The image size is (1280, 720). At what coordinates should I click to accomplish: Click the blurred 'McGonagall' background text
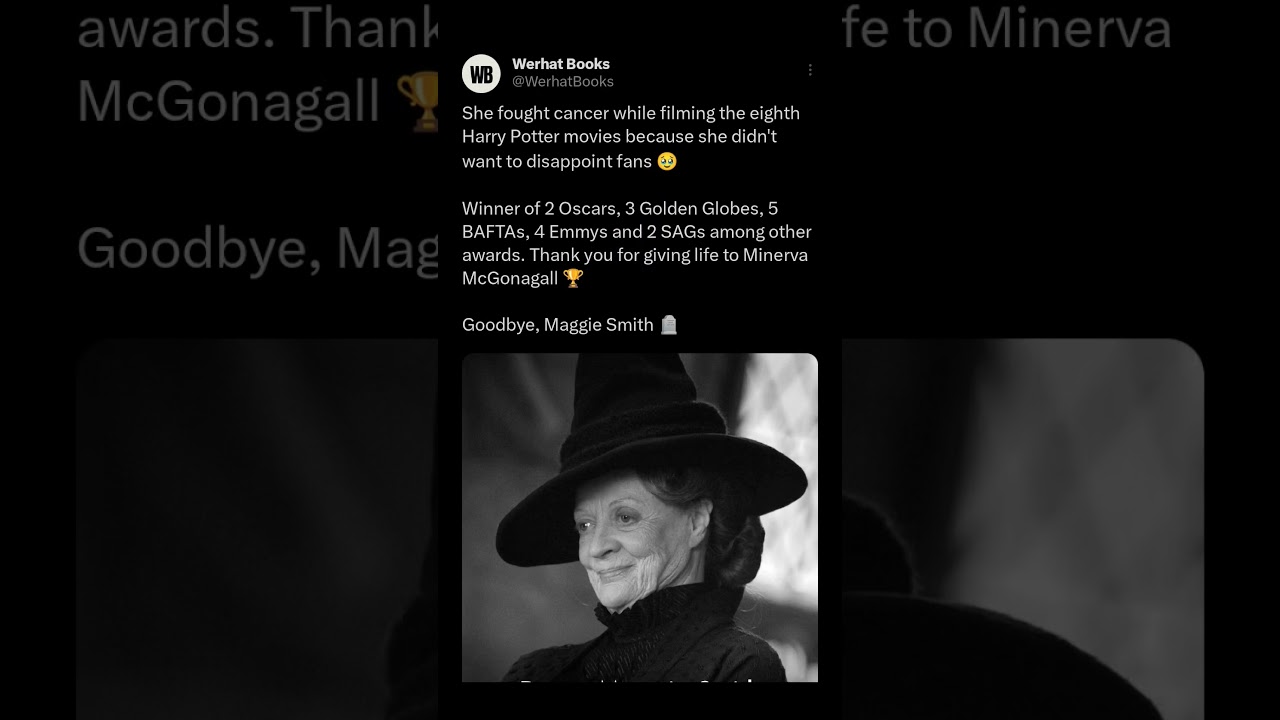[x=229, y=100]
